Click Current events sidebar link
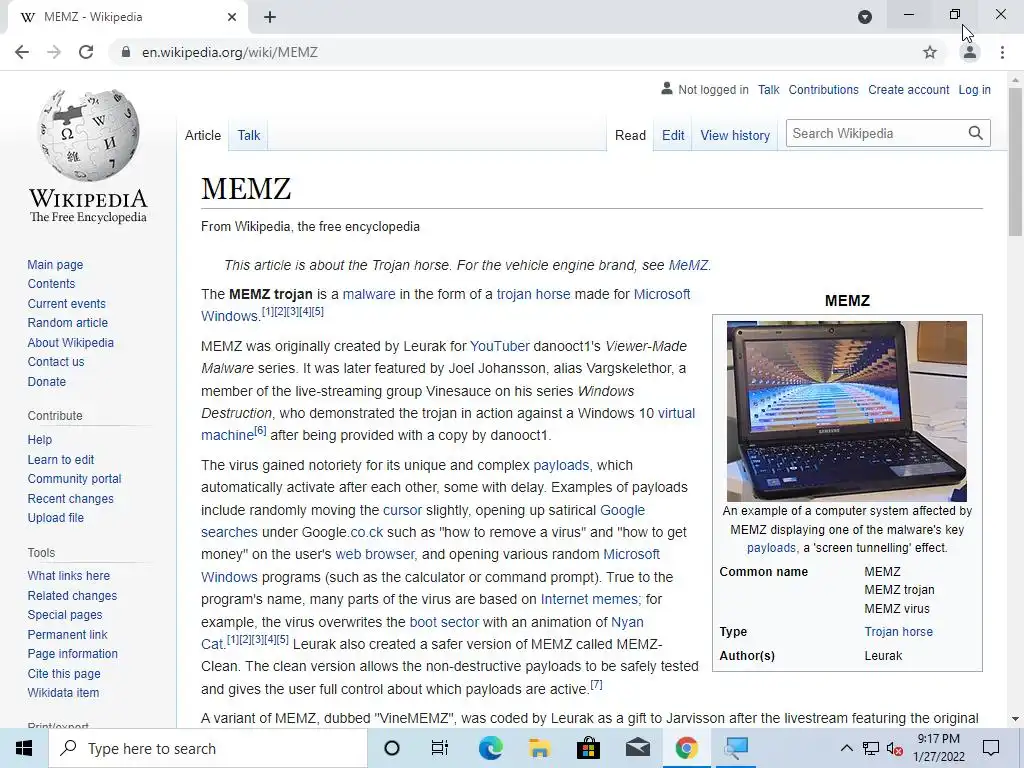The image size is (1024, 768). pos(67,304)
